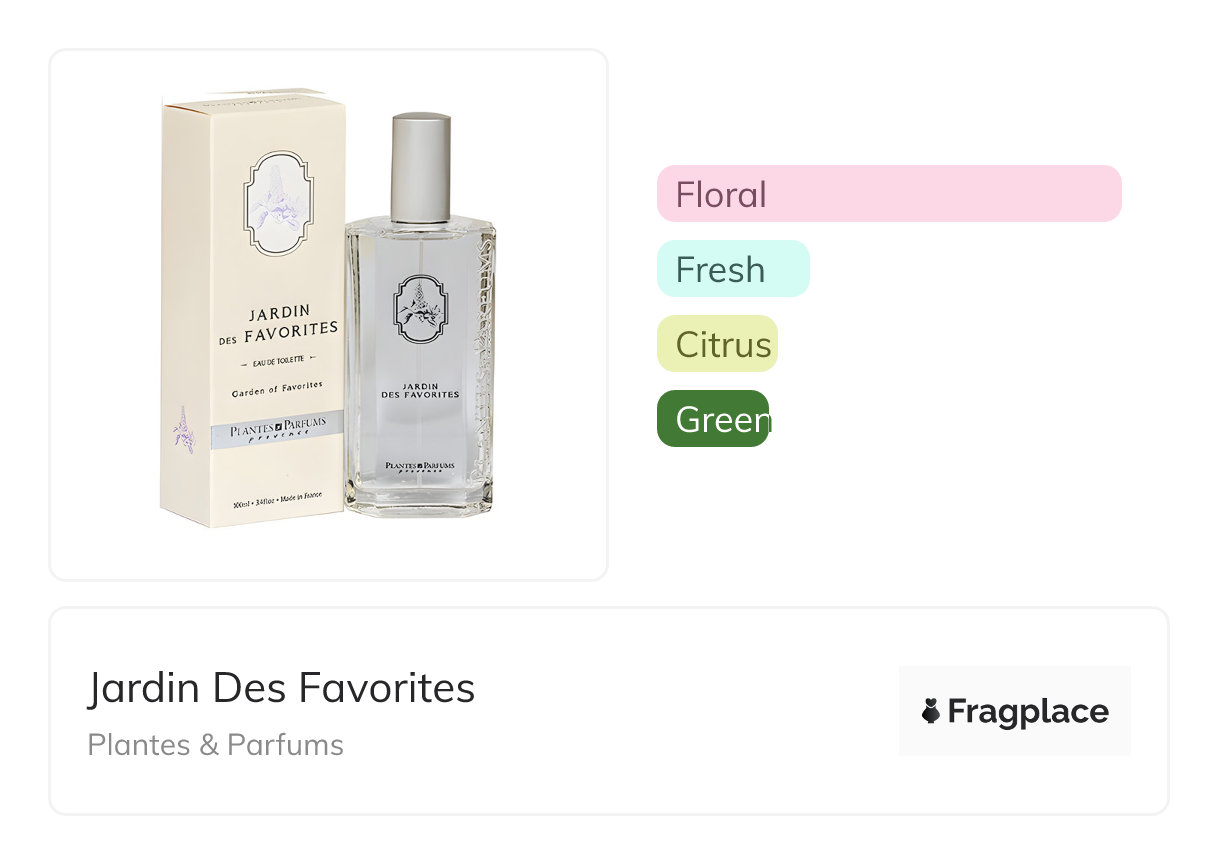
Task: Click the Eau de Toilette text on box
Action: tap(278, 358)
